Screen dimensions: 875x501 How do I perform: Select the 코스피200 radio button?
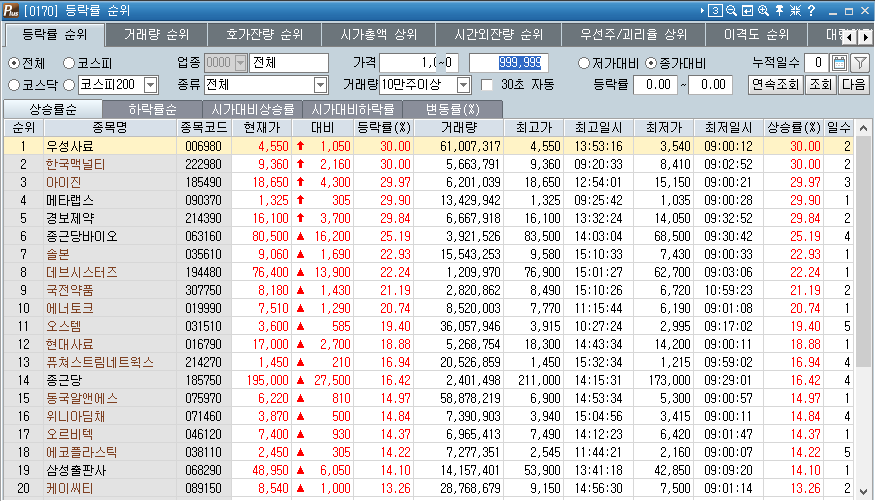[69, 85]
